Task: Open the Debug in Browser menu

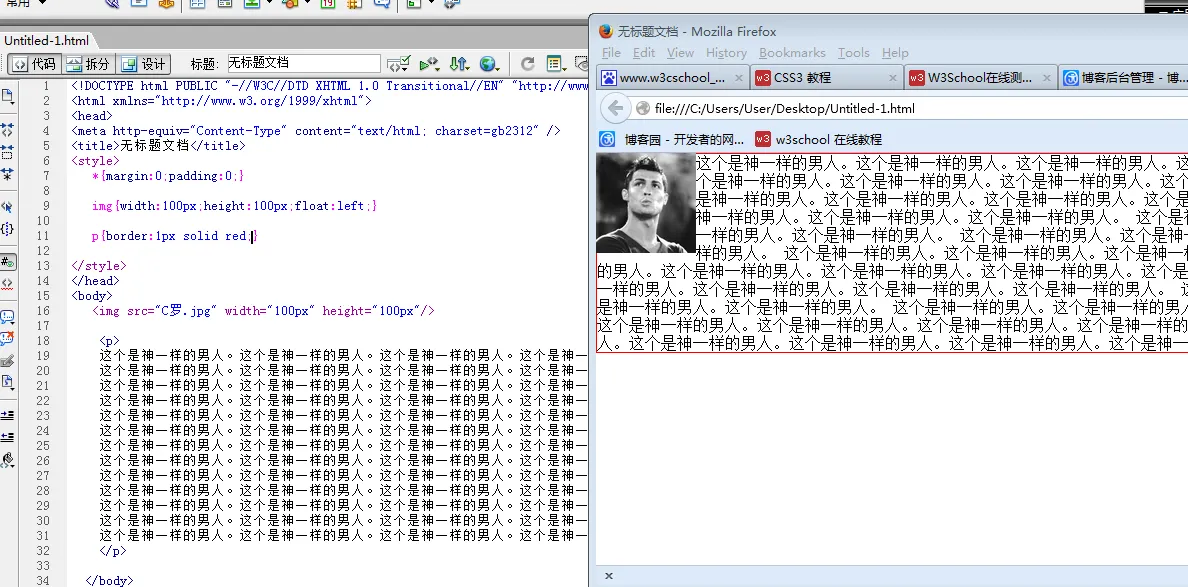Action: tap(430, 64)
